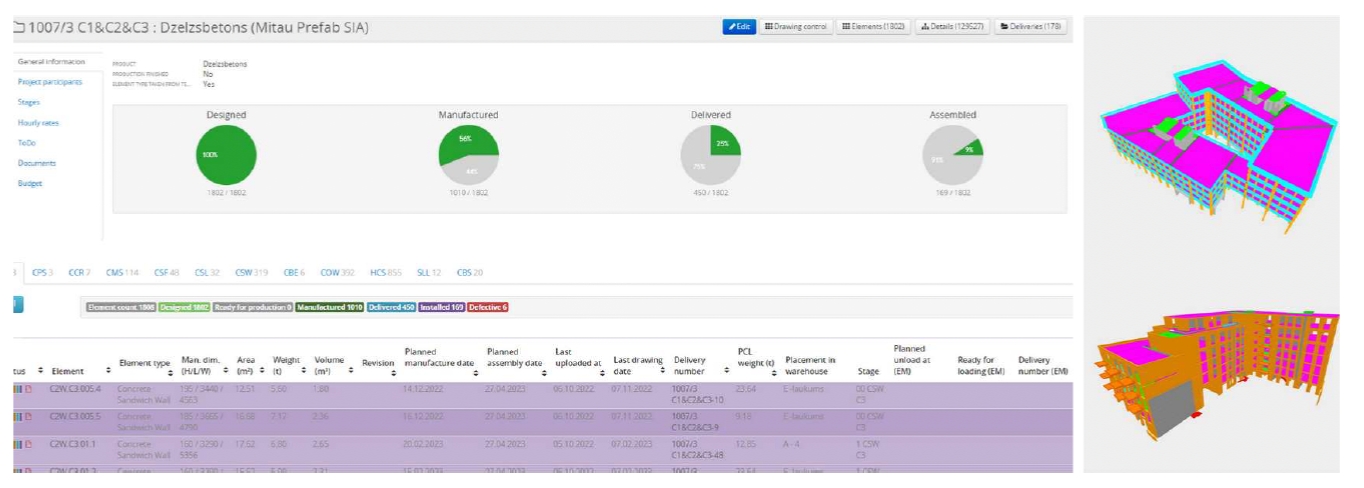Open the PDF icon in row C2W.C3.01.1
Screen dimensions: 1364x488
pos(29,444)
